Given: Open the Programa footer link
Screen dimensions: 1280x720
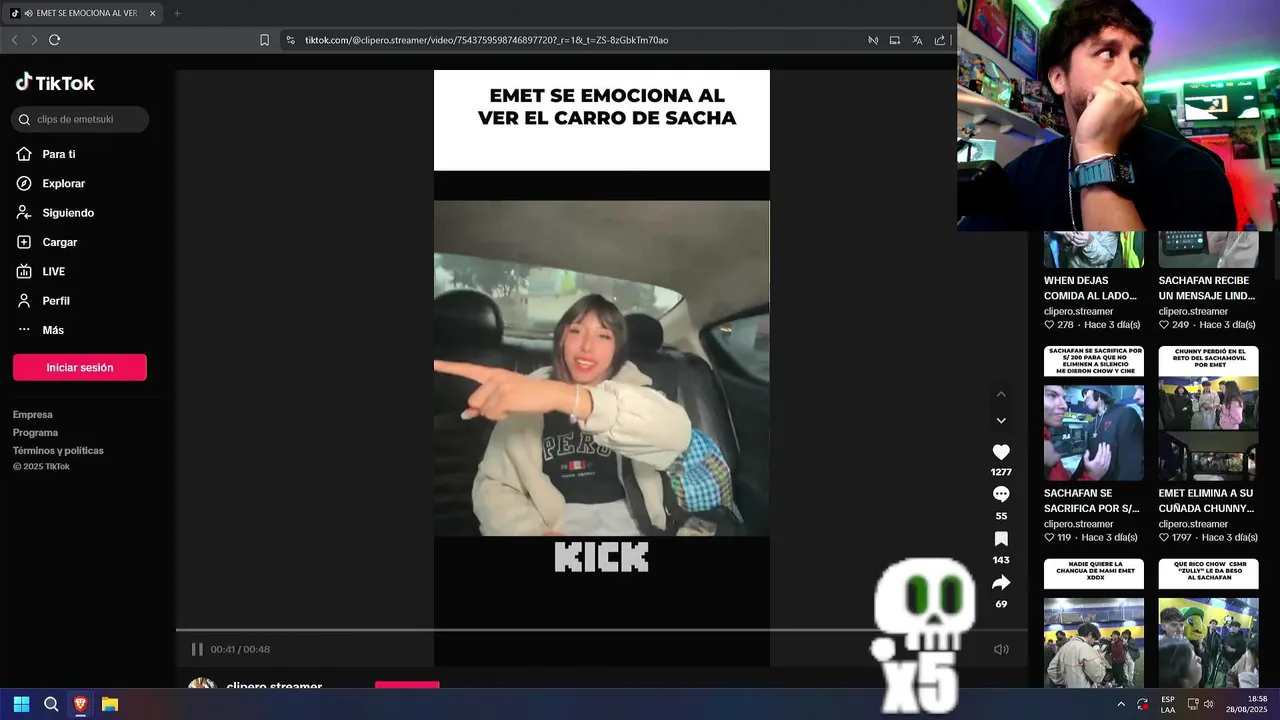Looking at the screenshot, I should point(35,433).
